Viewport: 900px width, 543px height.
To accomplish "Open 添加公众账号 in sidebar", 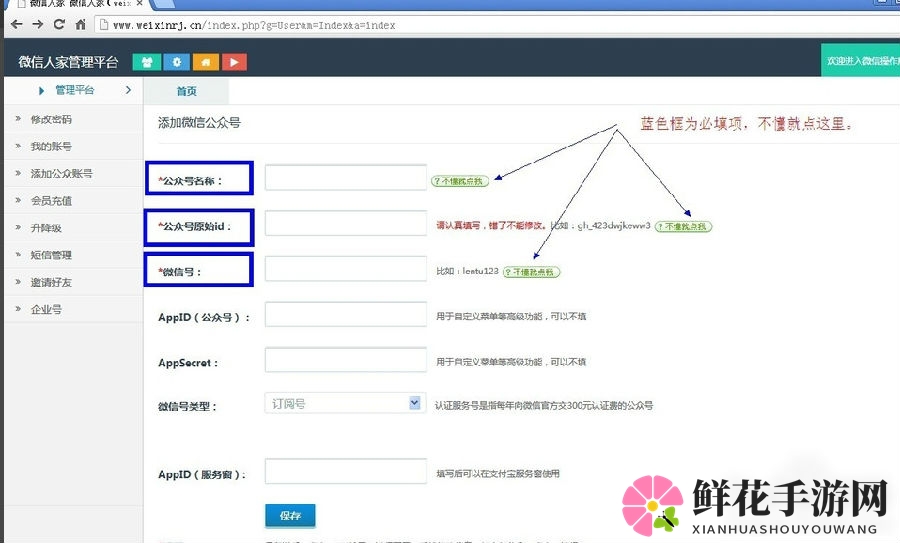I will [x=61, y=173].
